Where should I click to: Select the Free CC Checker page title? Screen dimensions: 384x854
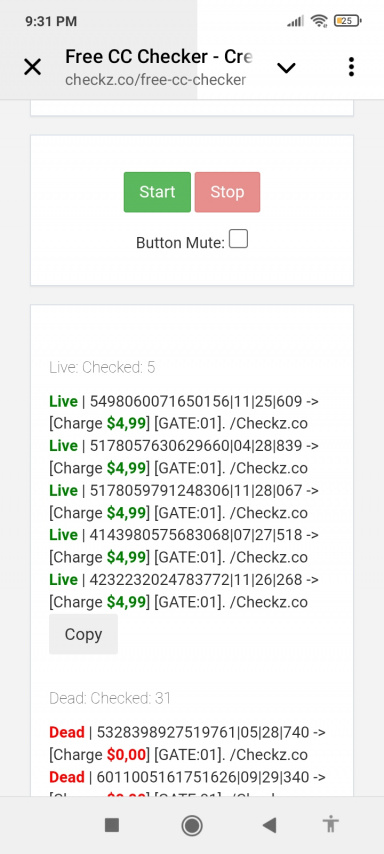tap(159, 57)
